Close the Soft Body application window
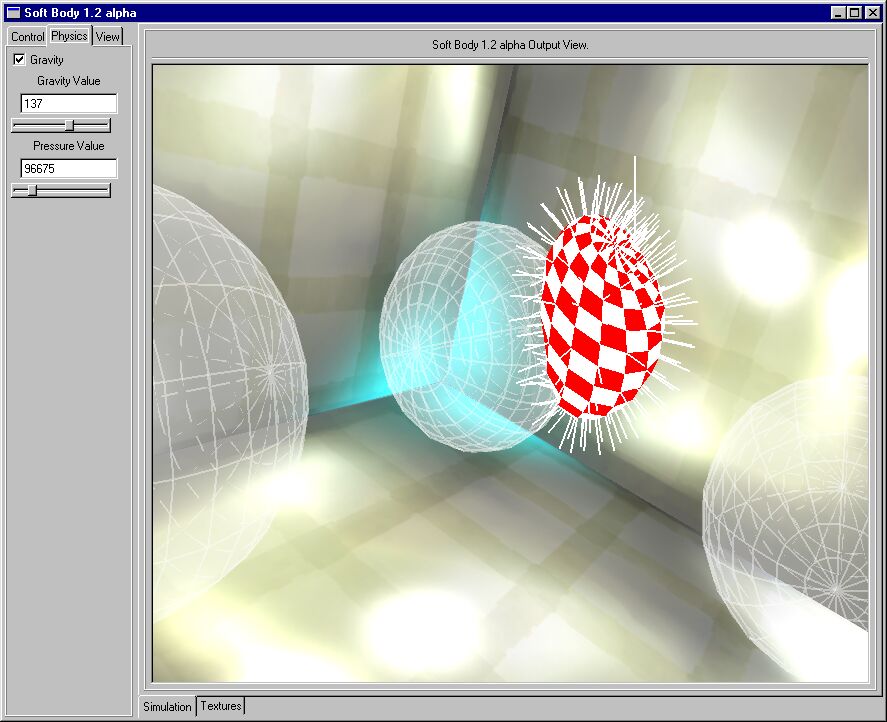The image size is (887, 722). [x=871, y=13]
